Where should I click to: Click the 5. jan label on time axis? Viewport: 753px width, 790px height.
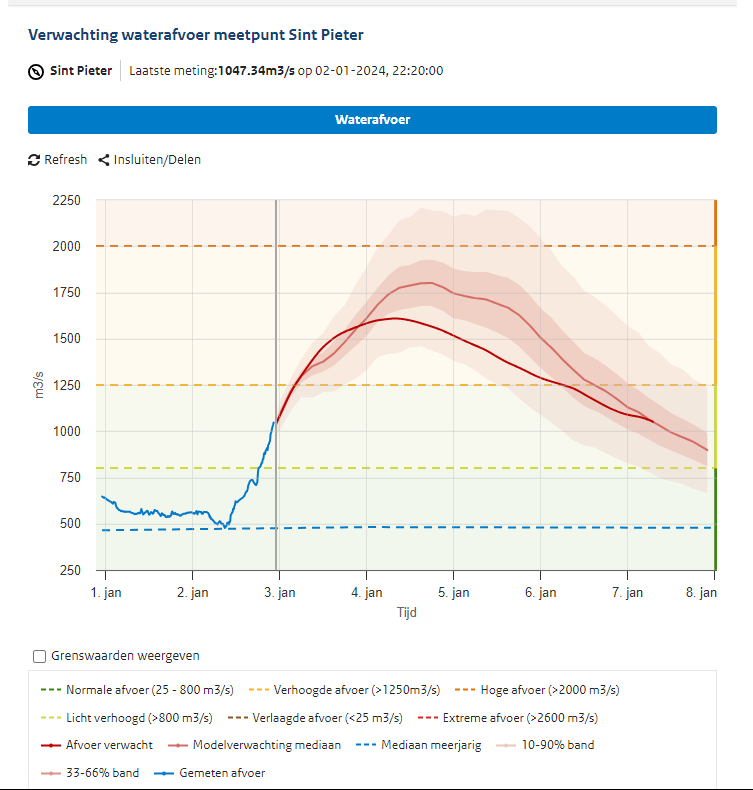click(454, 593)
